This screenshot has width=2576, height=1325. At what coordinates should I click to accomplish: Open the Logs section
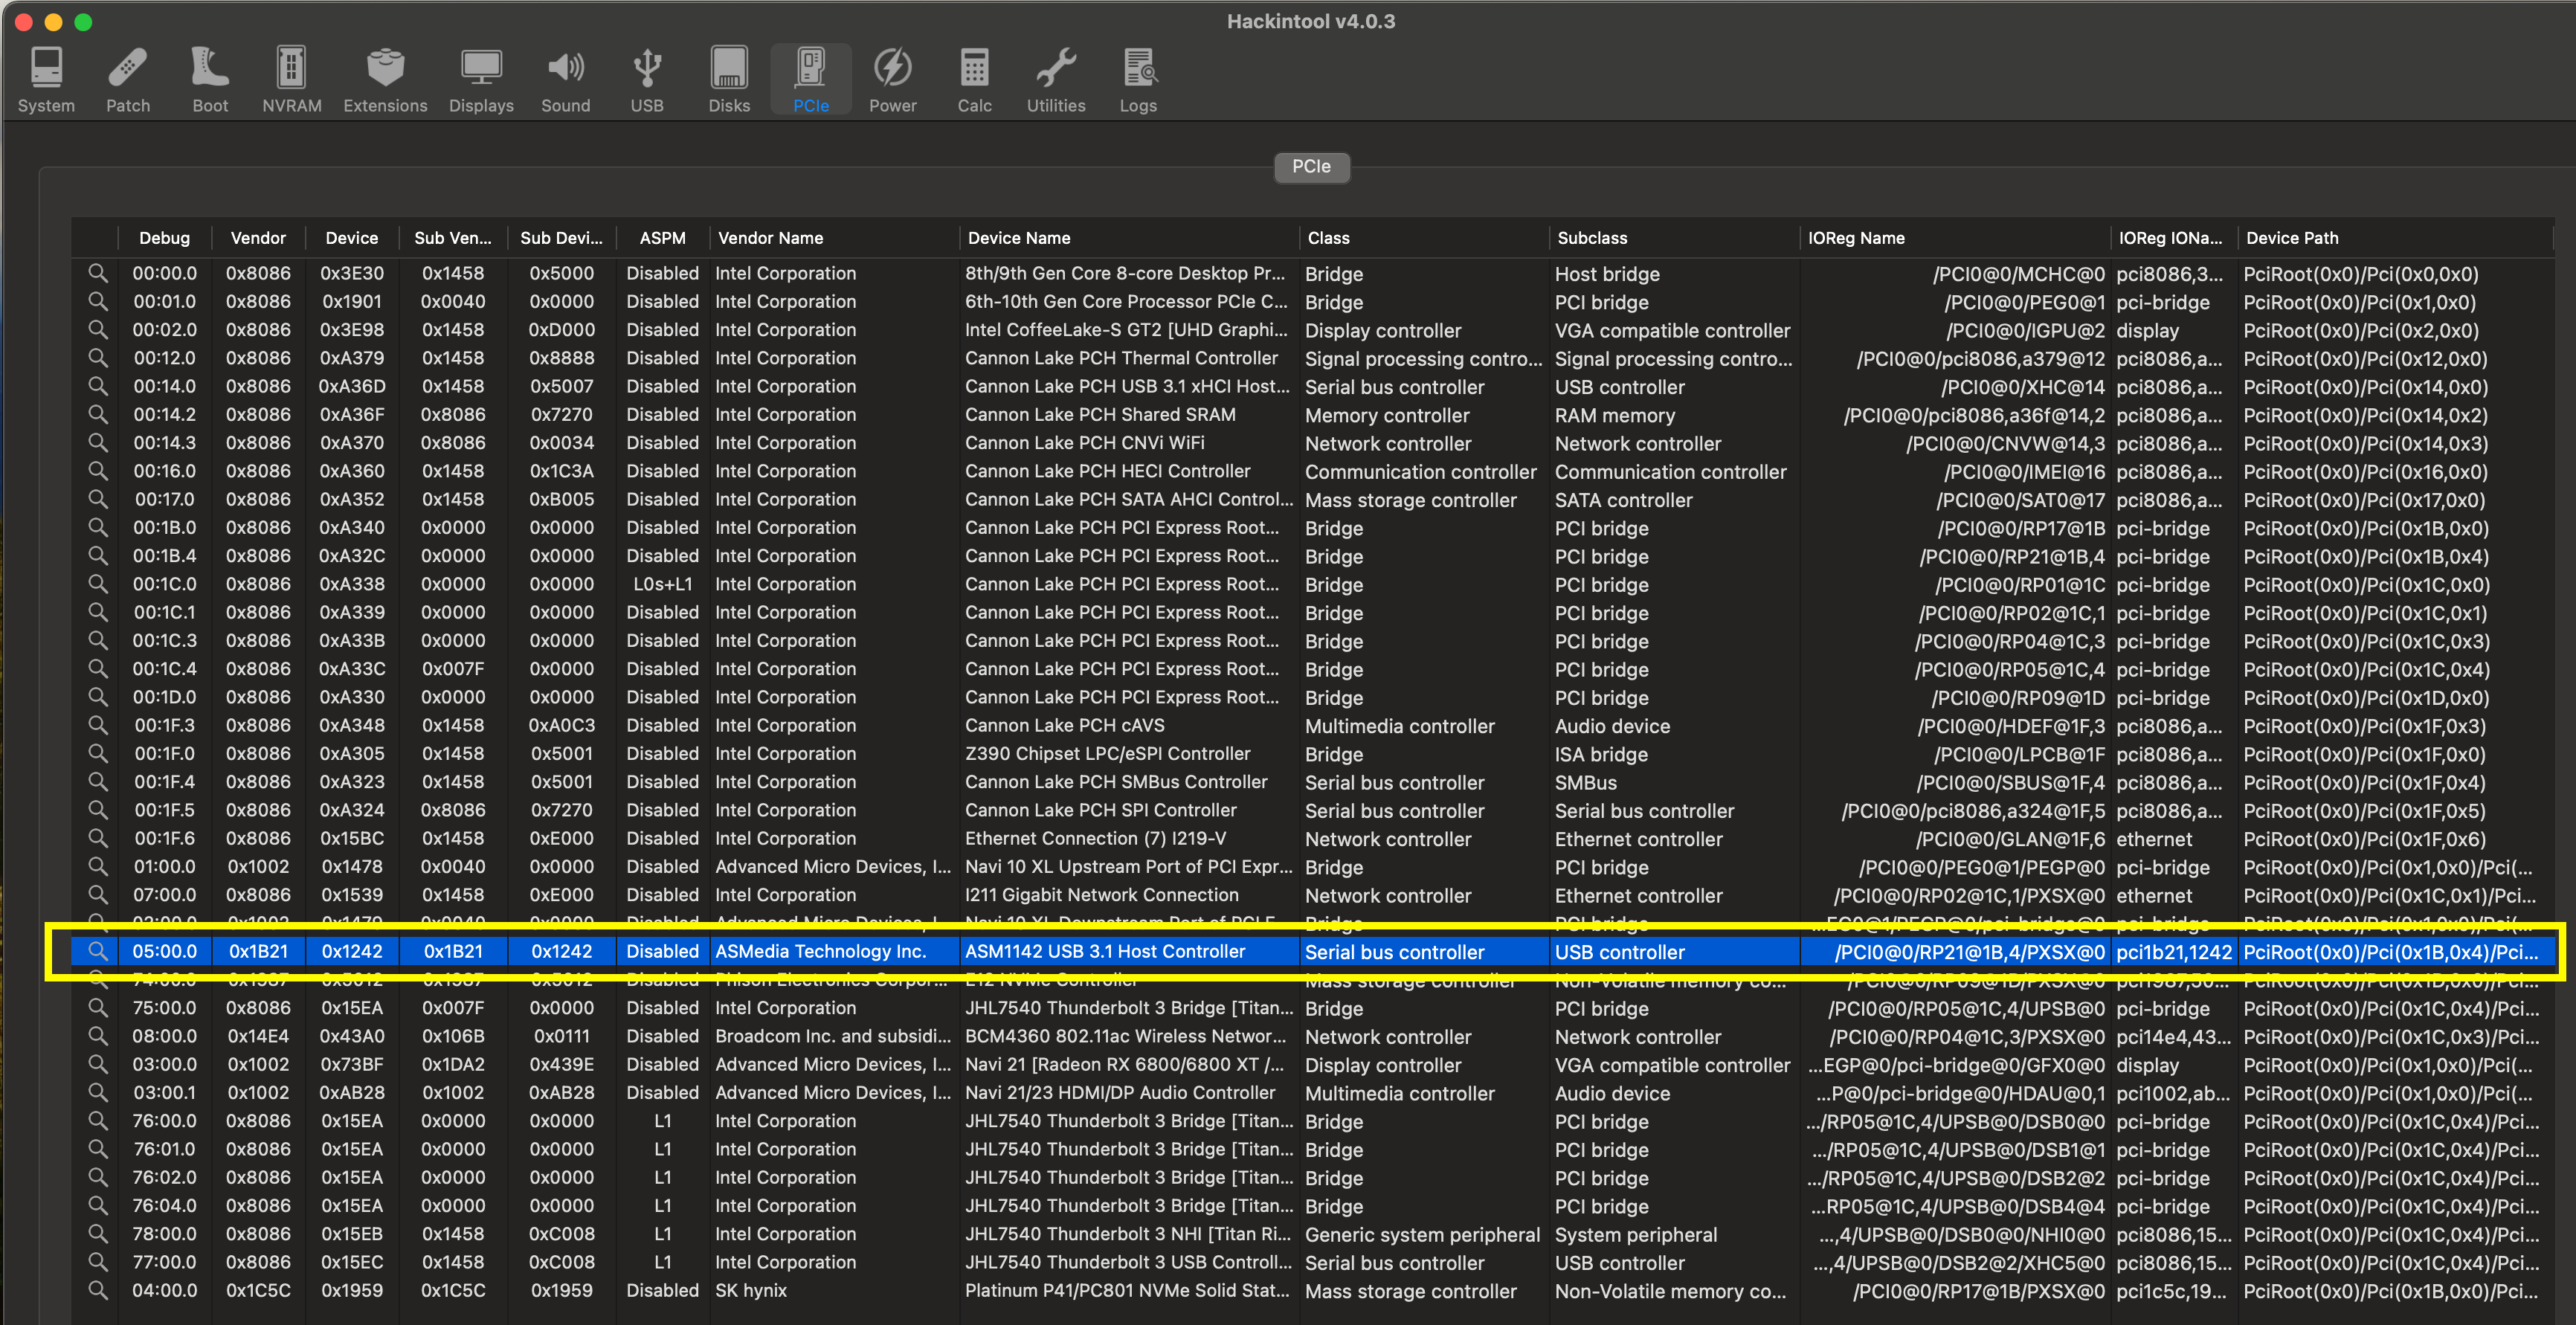tap(1138, 80)
